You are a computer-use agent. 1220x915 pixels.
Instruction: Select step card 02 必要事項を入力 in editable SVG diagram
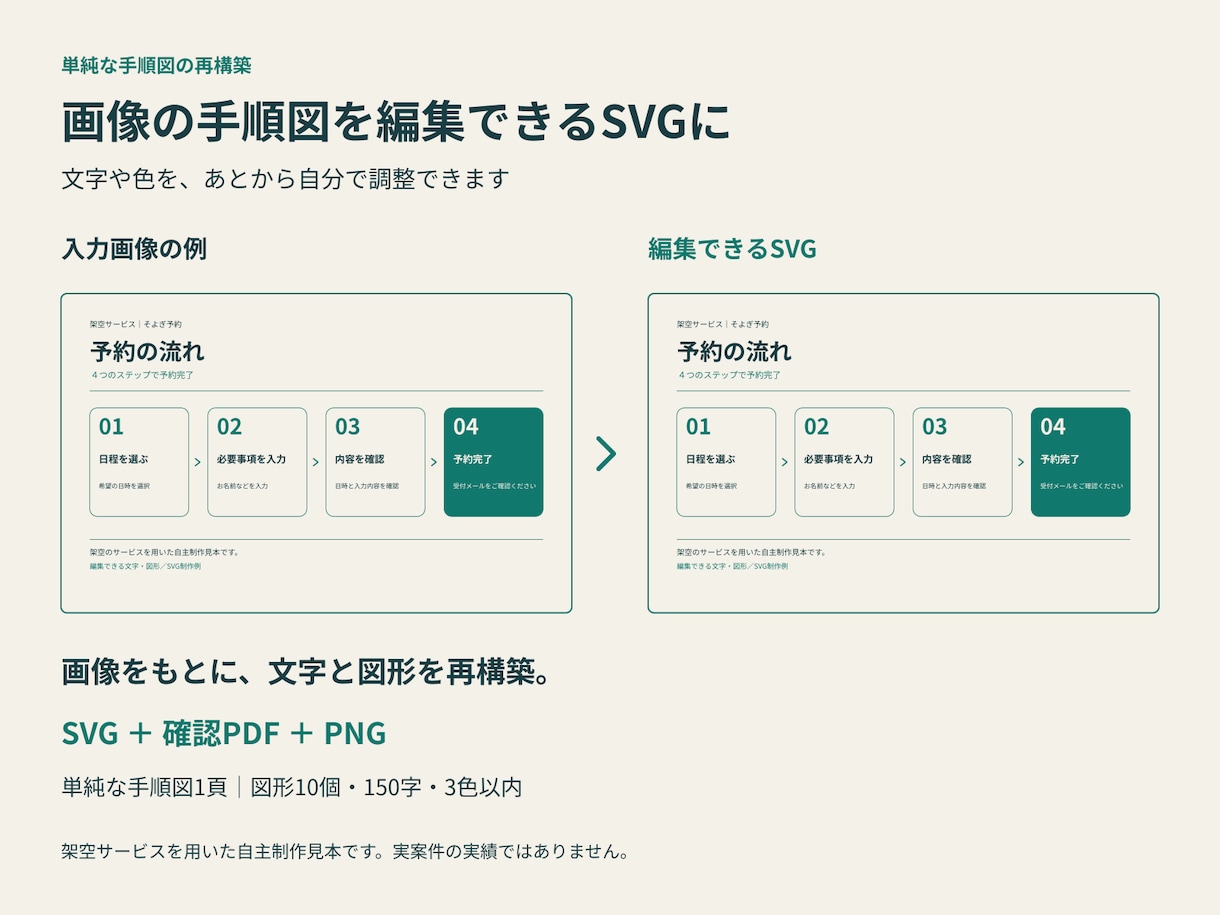tap(844, 462)
